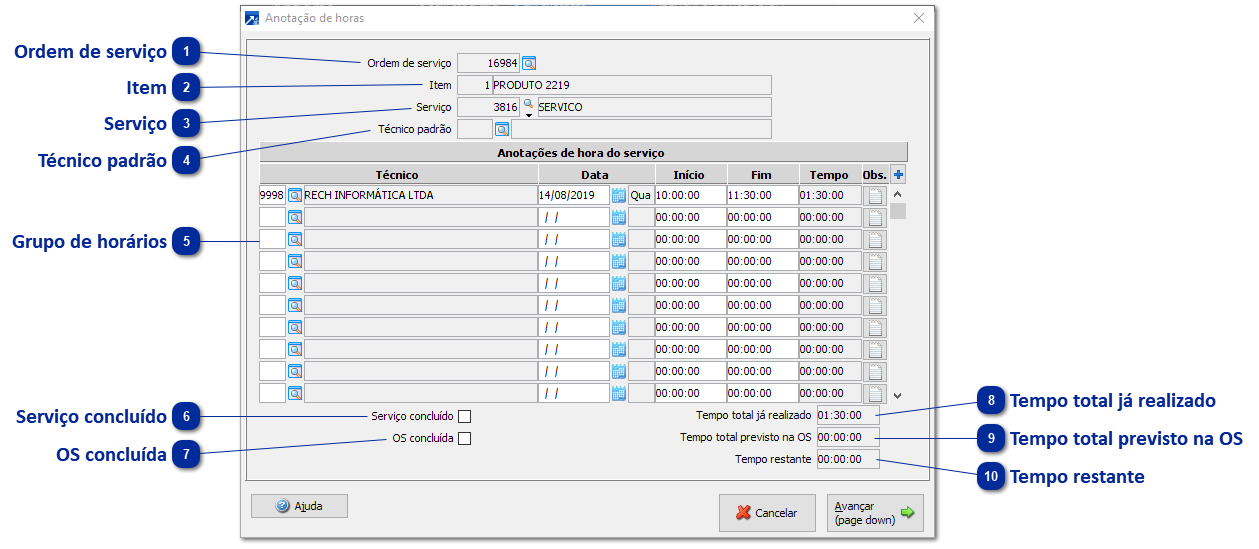Enable the OS concluída checkbox

tap(464, 438)
